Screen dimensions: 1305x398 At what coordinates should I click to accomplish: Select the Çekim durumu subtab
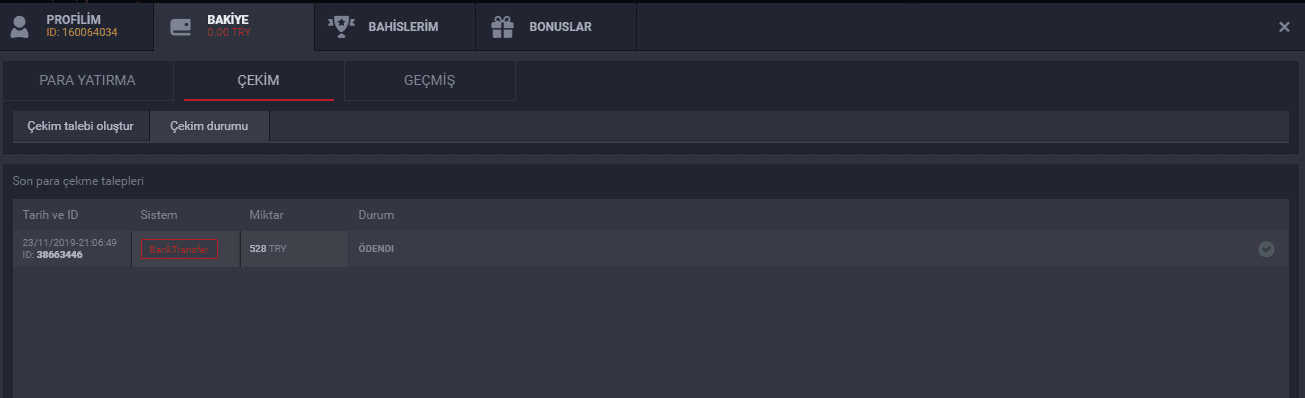pos(209,126)
